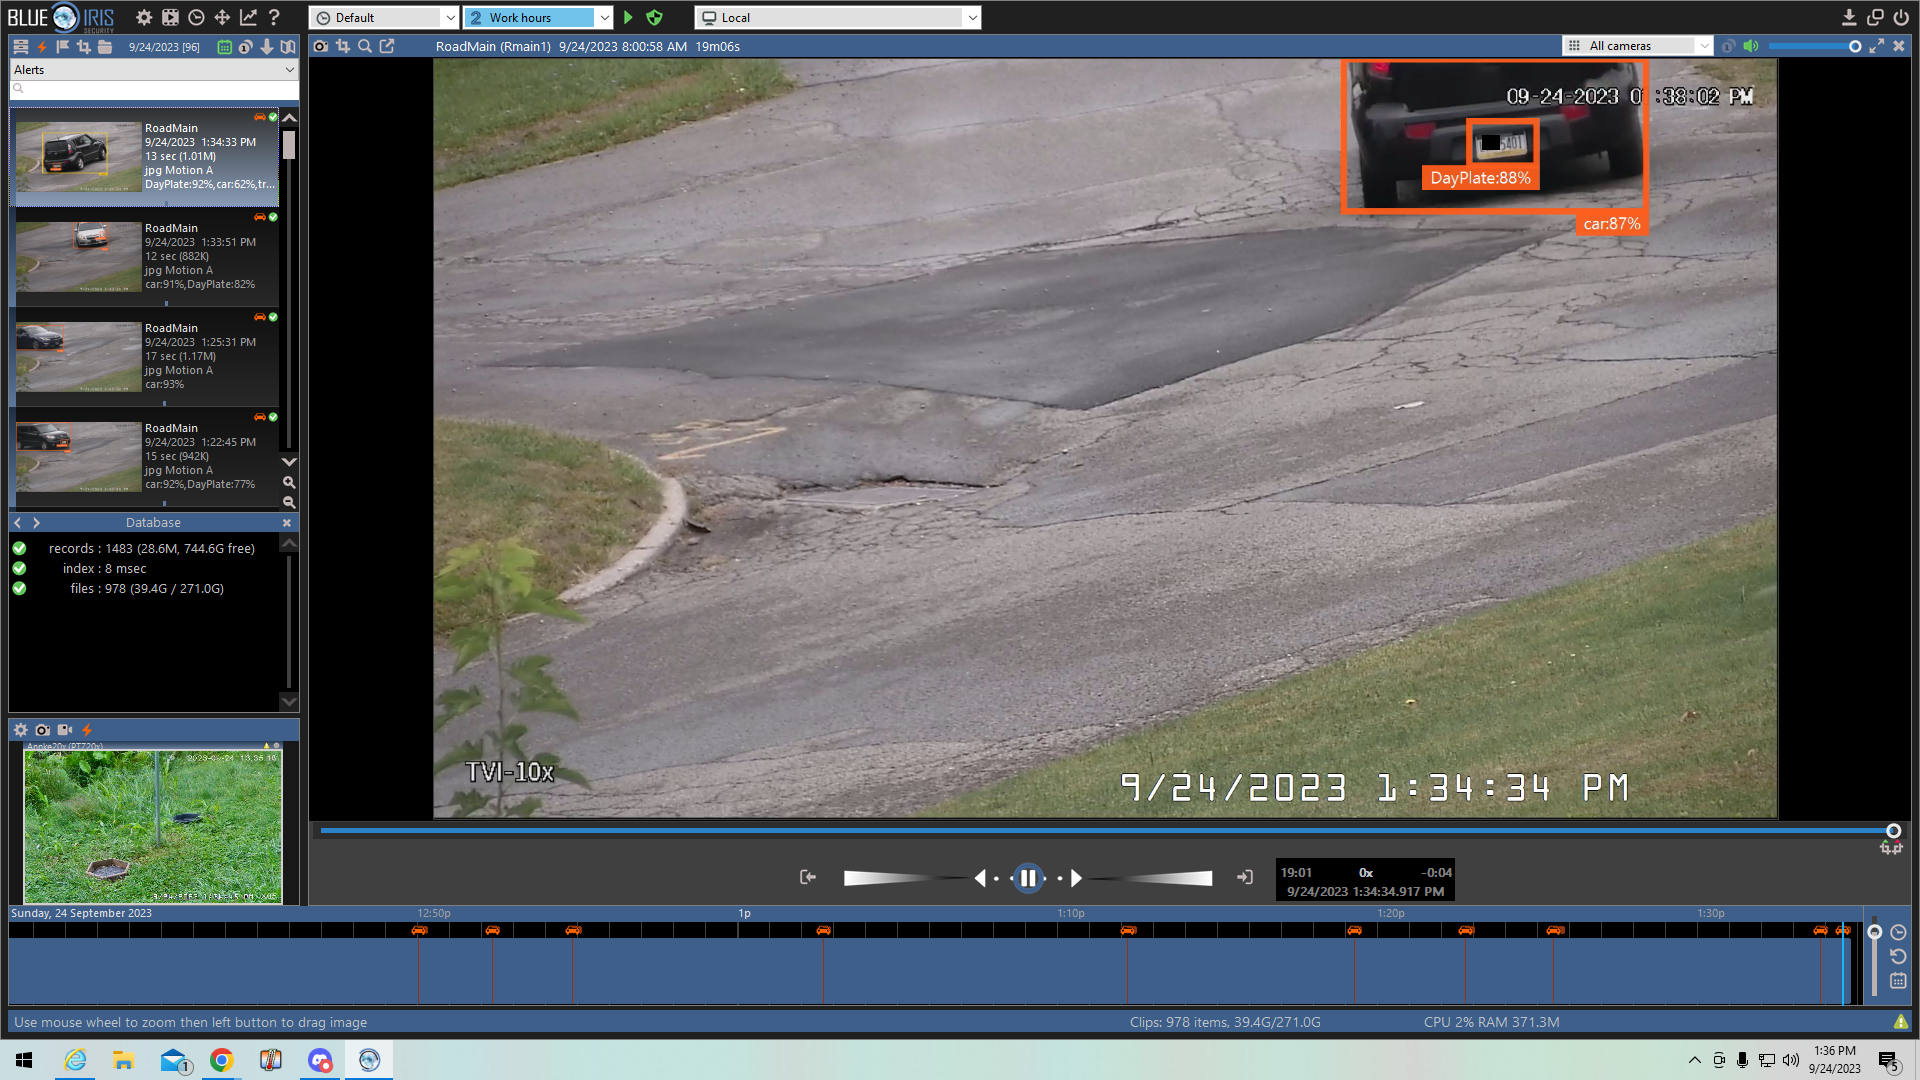The image size is (1920, 1080).
Task: Open Chrome from the Windows taskbar
Action: tap(222, 1060)
